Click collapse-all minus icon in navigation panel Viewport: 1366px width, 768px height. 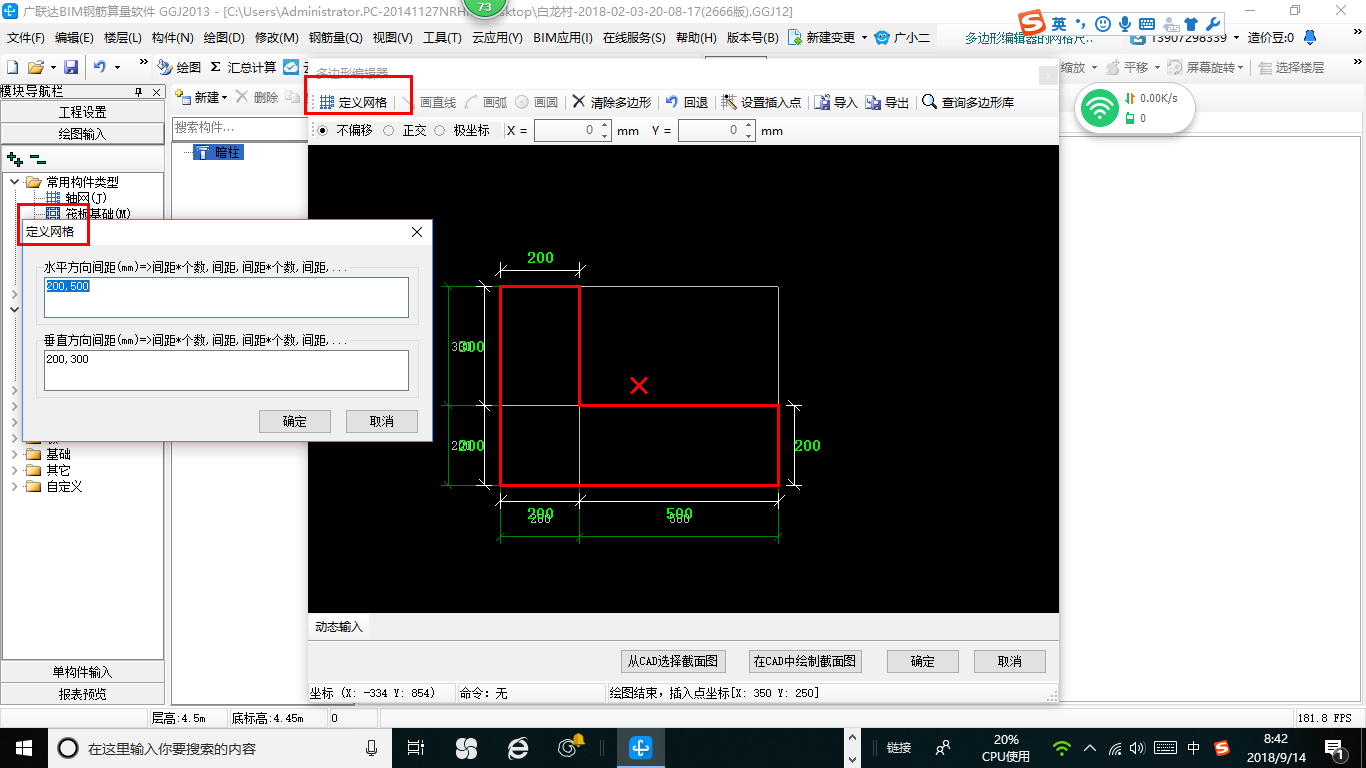pyautogui.click(x=37, y=159)
